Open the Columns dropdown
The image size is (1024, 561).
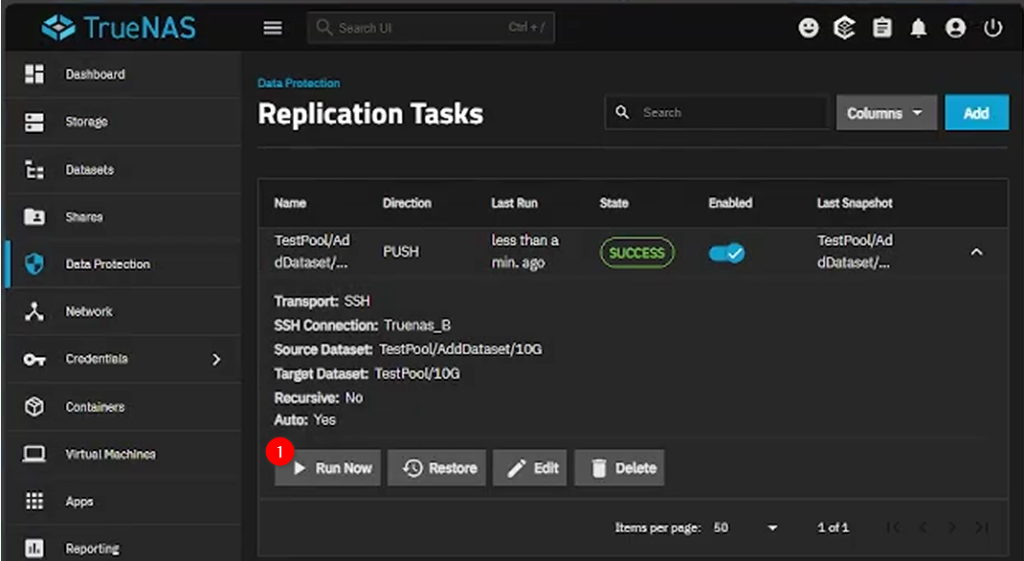(886, 113)
